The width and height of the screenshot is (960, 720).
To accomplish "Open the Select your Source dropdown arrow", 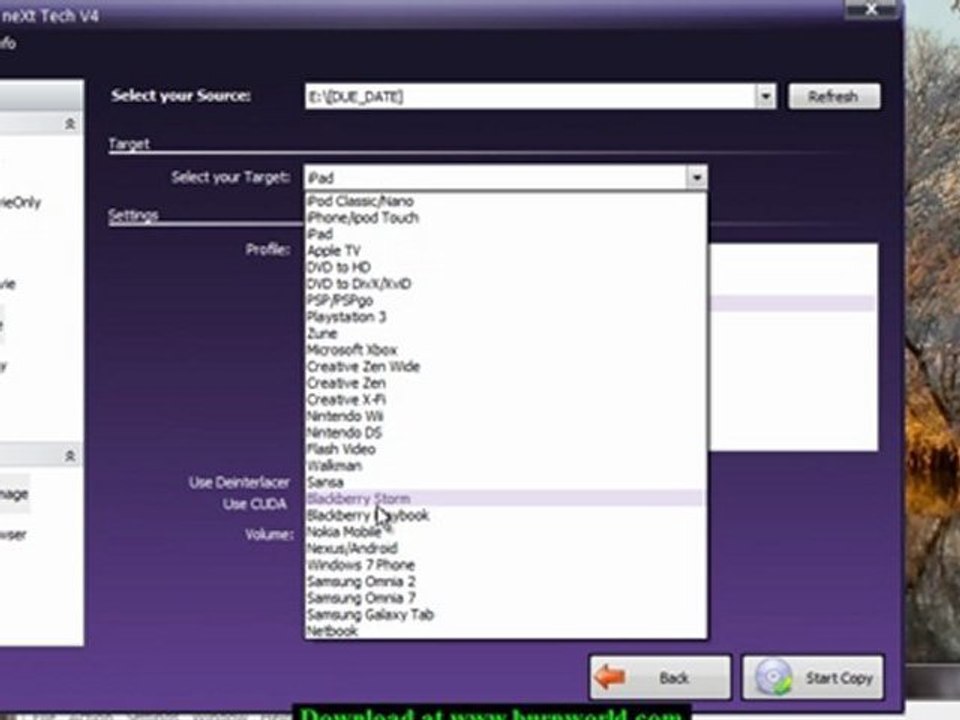I will tap(765, 96).
